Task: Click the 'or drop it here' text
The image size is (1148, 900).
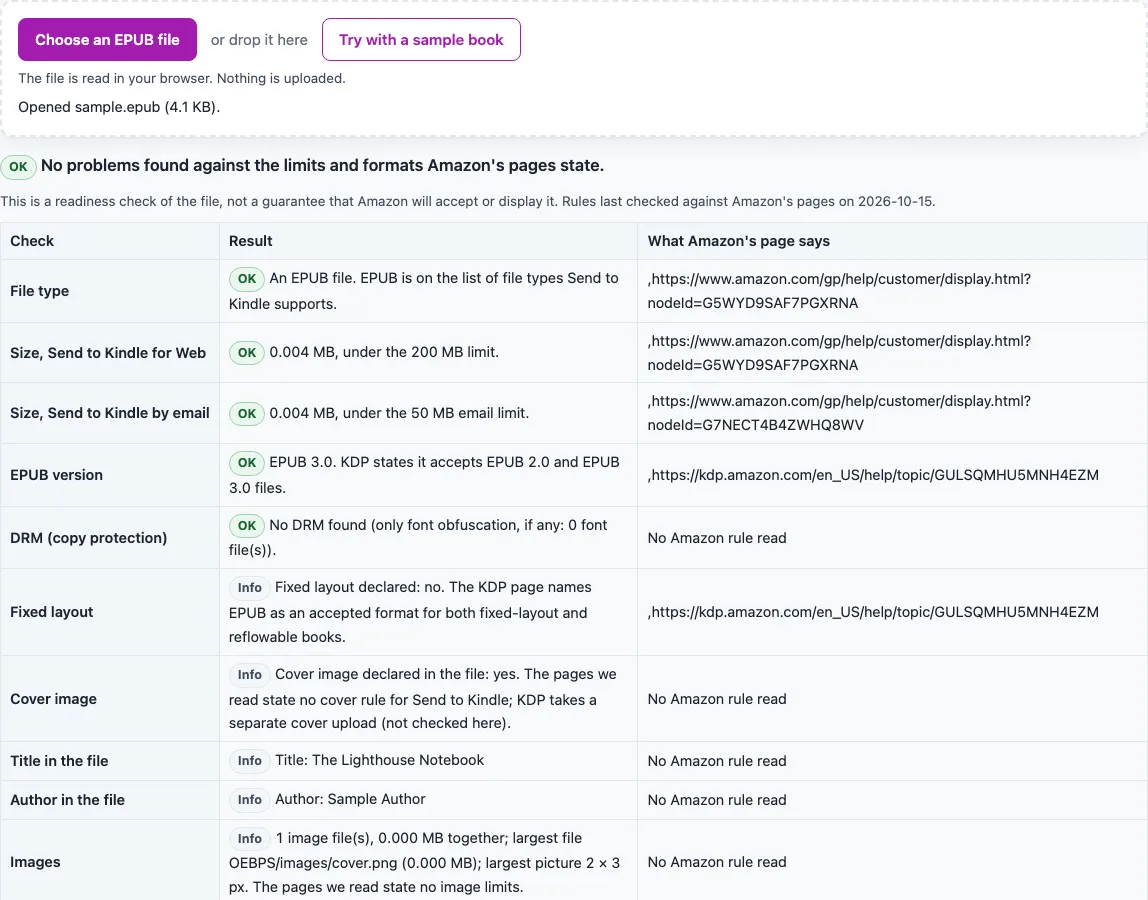Action: 259,40
